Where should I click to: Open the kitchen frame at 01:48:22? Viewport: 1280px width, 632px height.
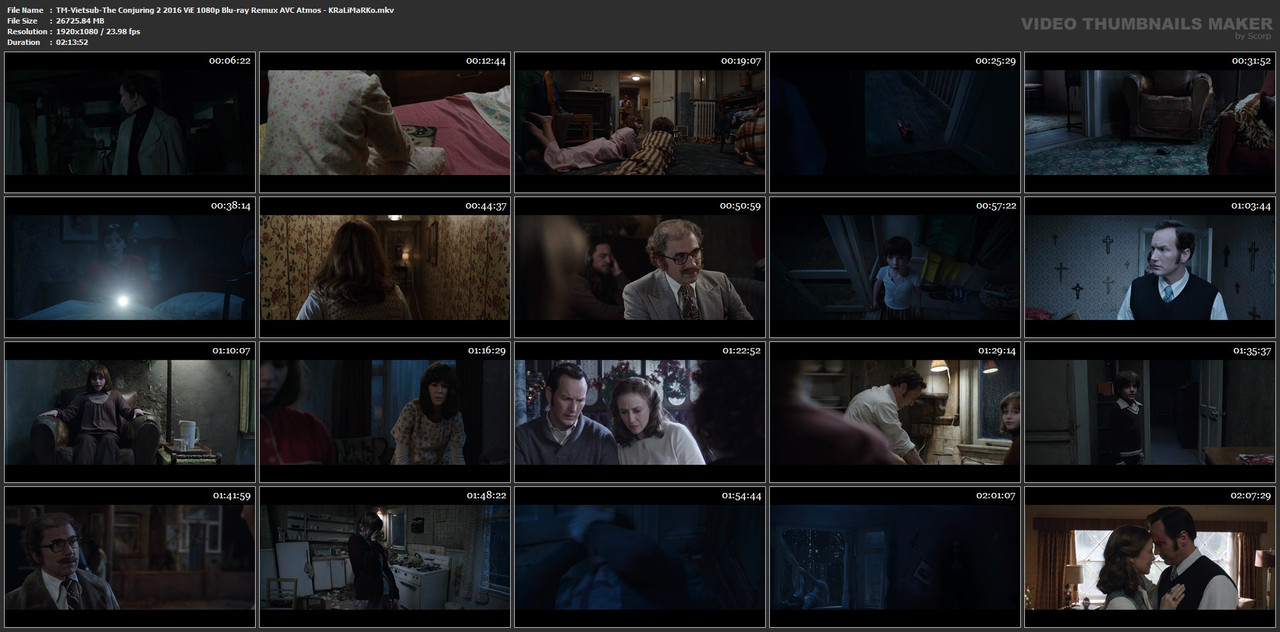coord(385,557)
